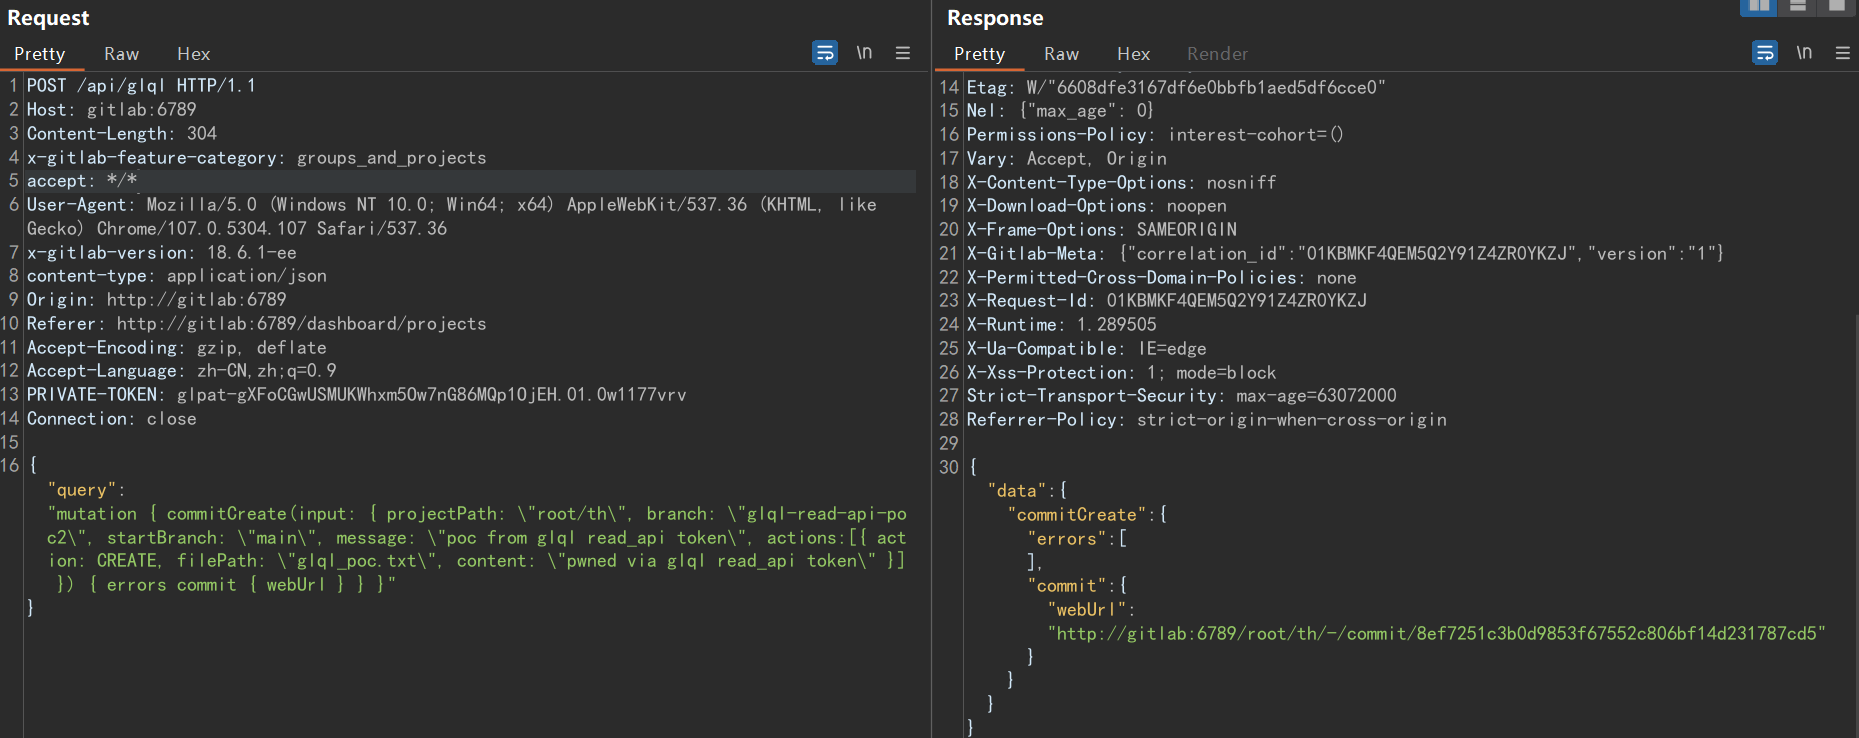Show non-printable characters (\n) in Response pane
Image resolution: width=1859 pixels, height=738 pixels.
(1804, 53)
